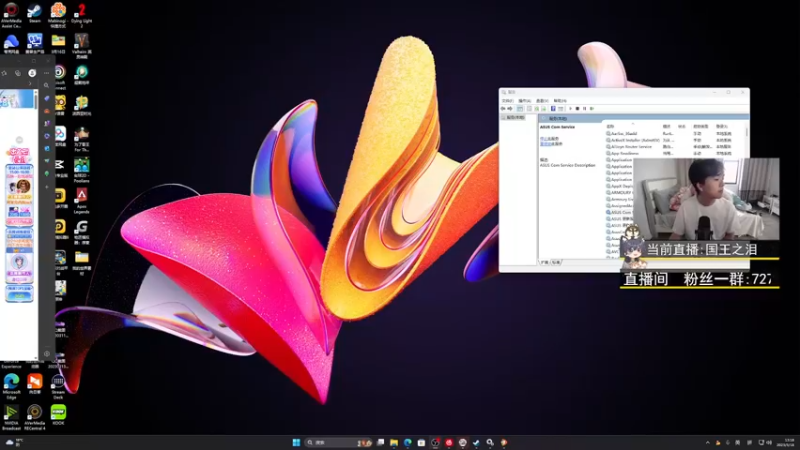Viewport: 800px width, 450px height.
Task: Open Steam from the taskbar
Action: pyautogui.click(x=476, y=442)
